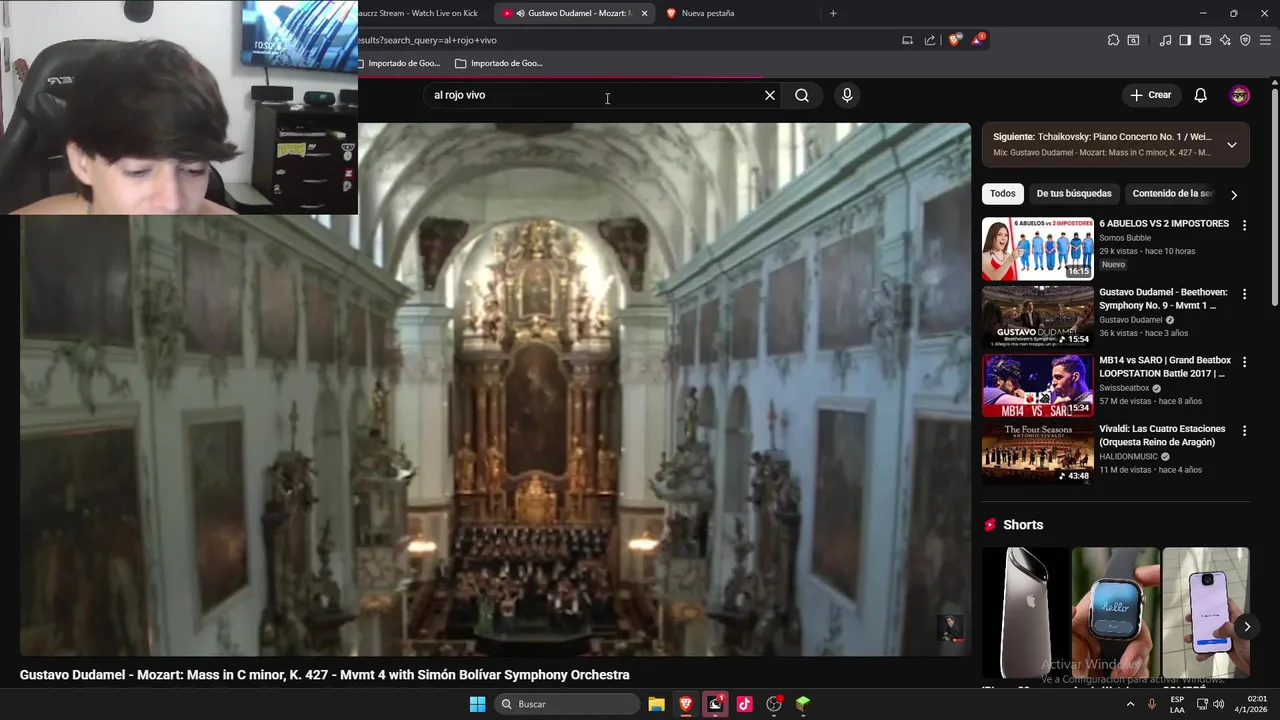
Task: Expand the Siguiente mix playlist chevron
Action: (1232, 145)
